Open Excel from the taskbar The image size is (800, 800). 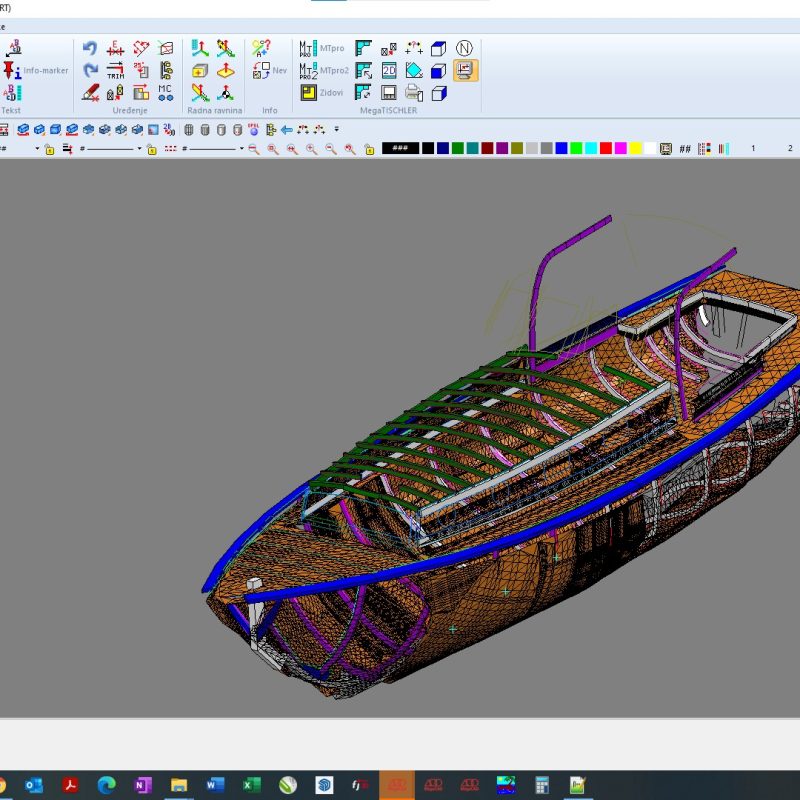pos(251,784)
